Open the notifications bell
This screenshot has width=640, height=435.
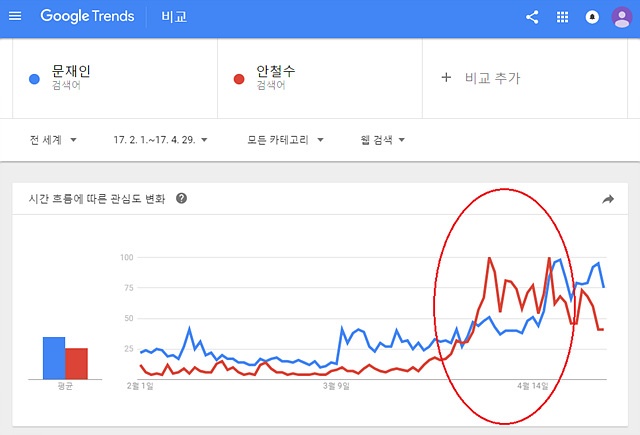(x=592, y=17)
